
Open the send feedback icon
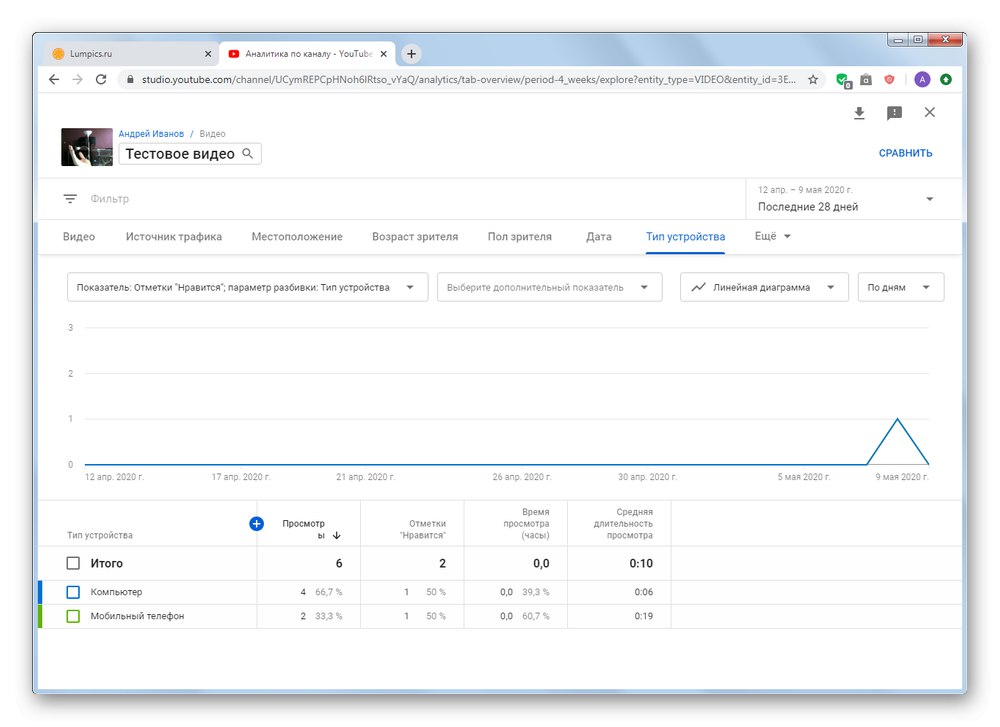pyautogui.click(x=895, y=113)
